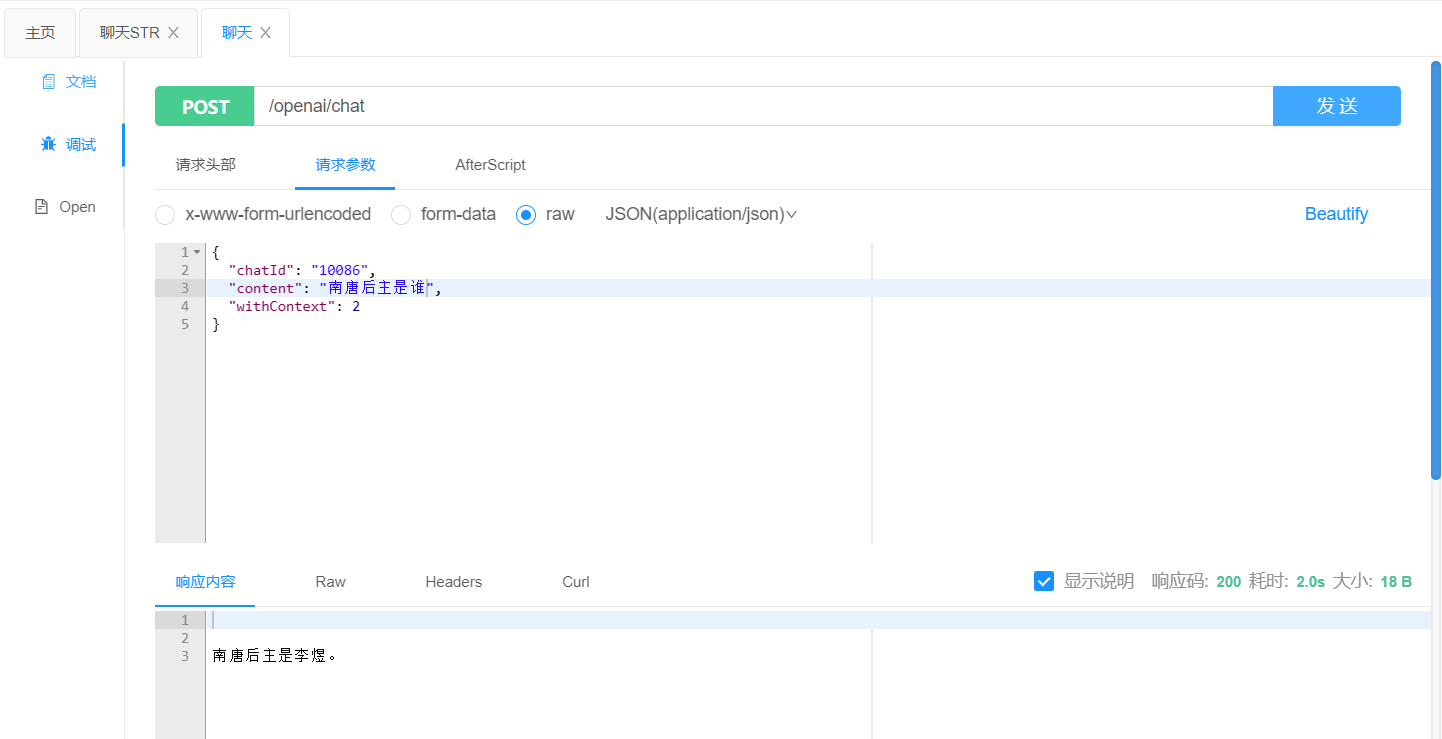Click the 大小 18 B value
This screenshot has width=1442, height=739.
pos(1396,581)
